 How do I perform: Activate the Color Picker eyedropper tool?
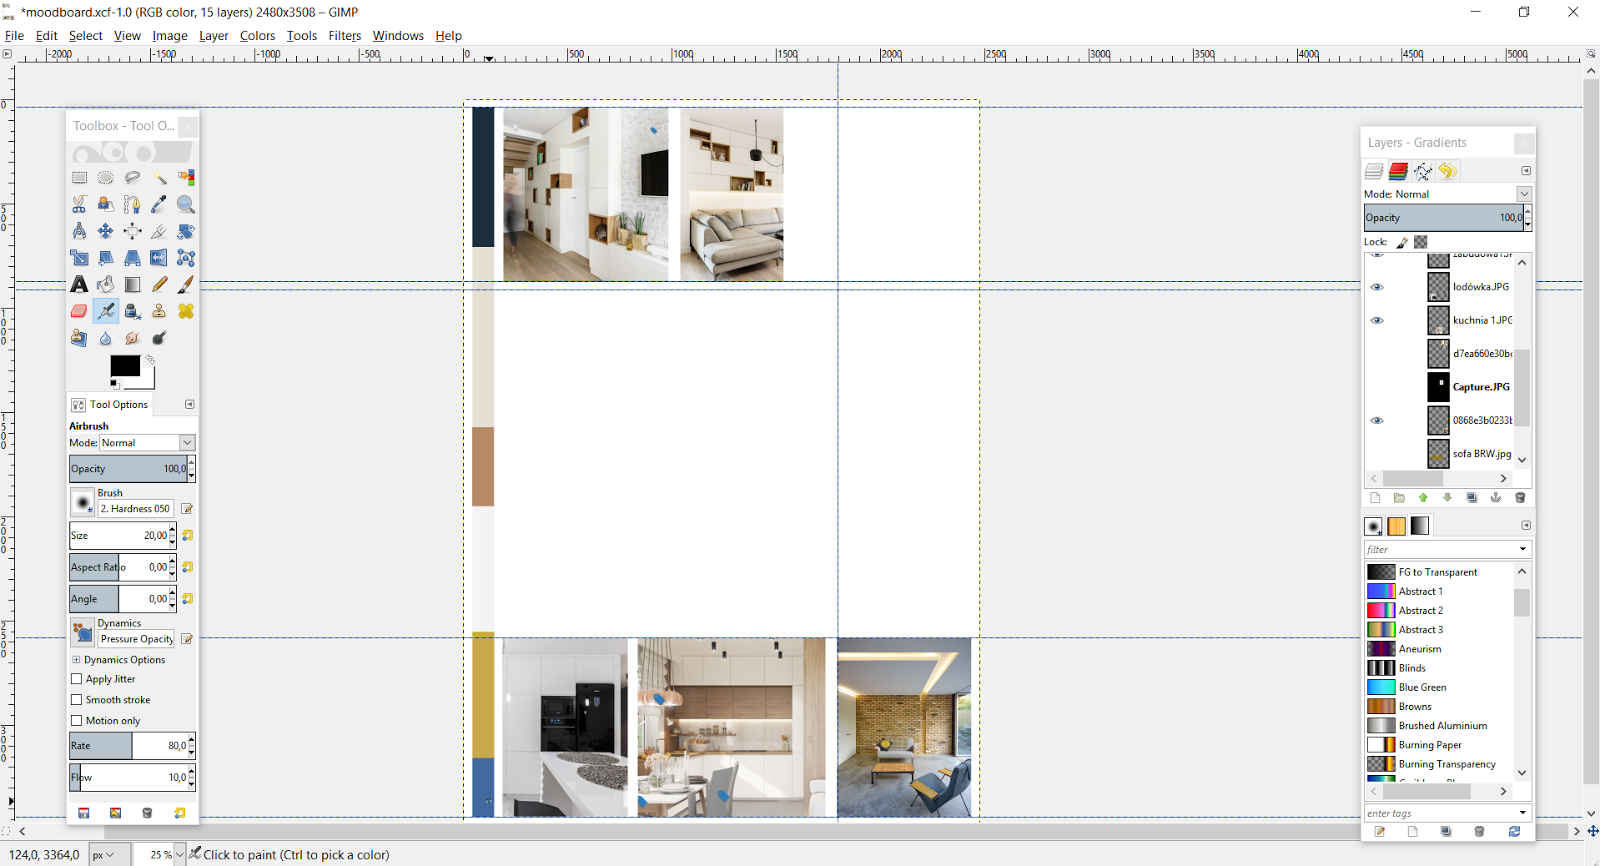[x=159, y=204]
